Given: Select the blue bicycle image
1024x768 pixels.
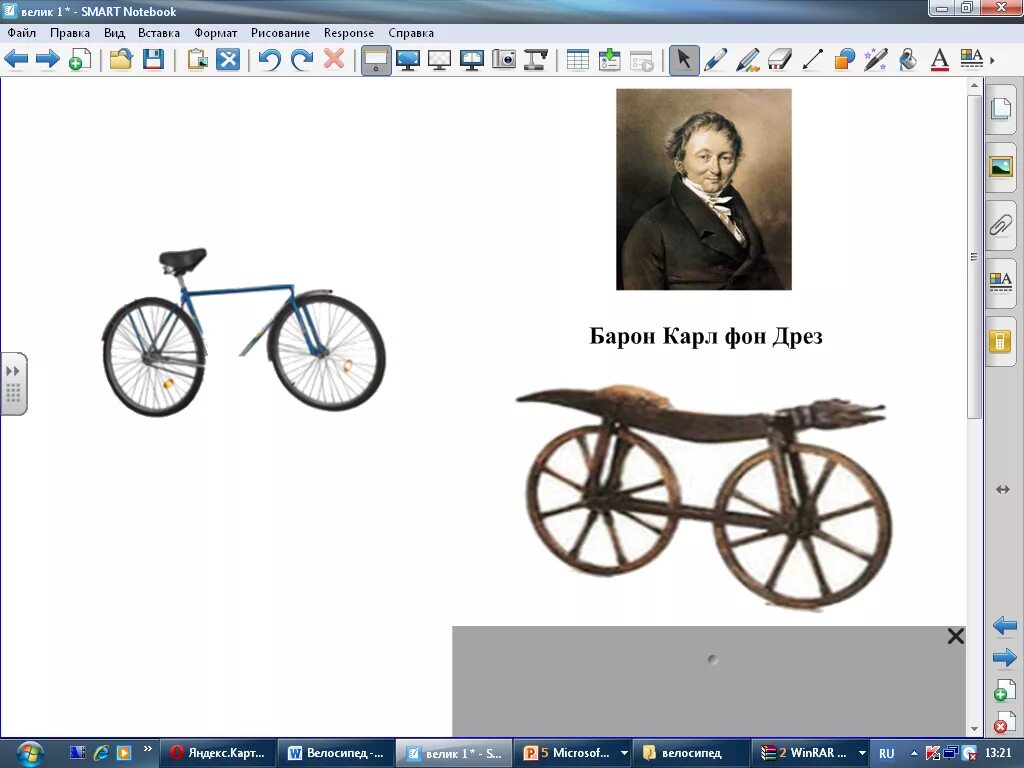Looking at the screenshot, I should tap(243, 332).
